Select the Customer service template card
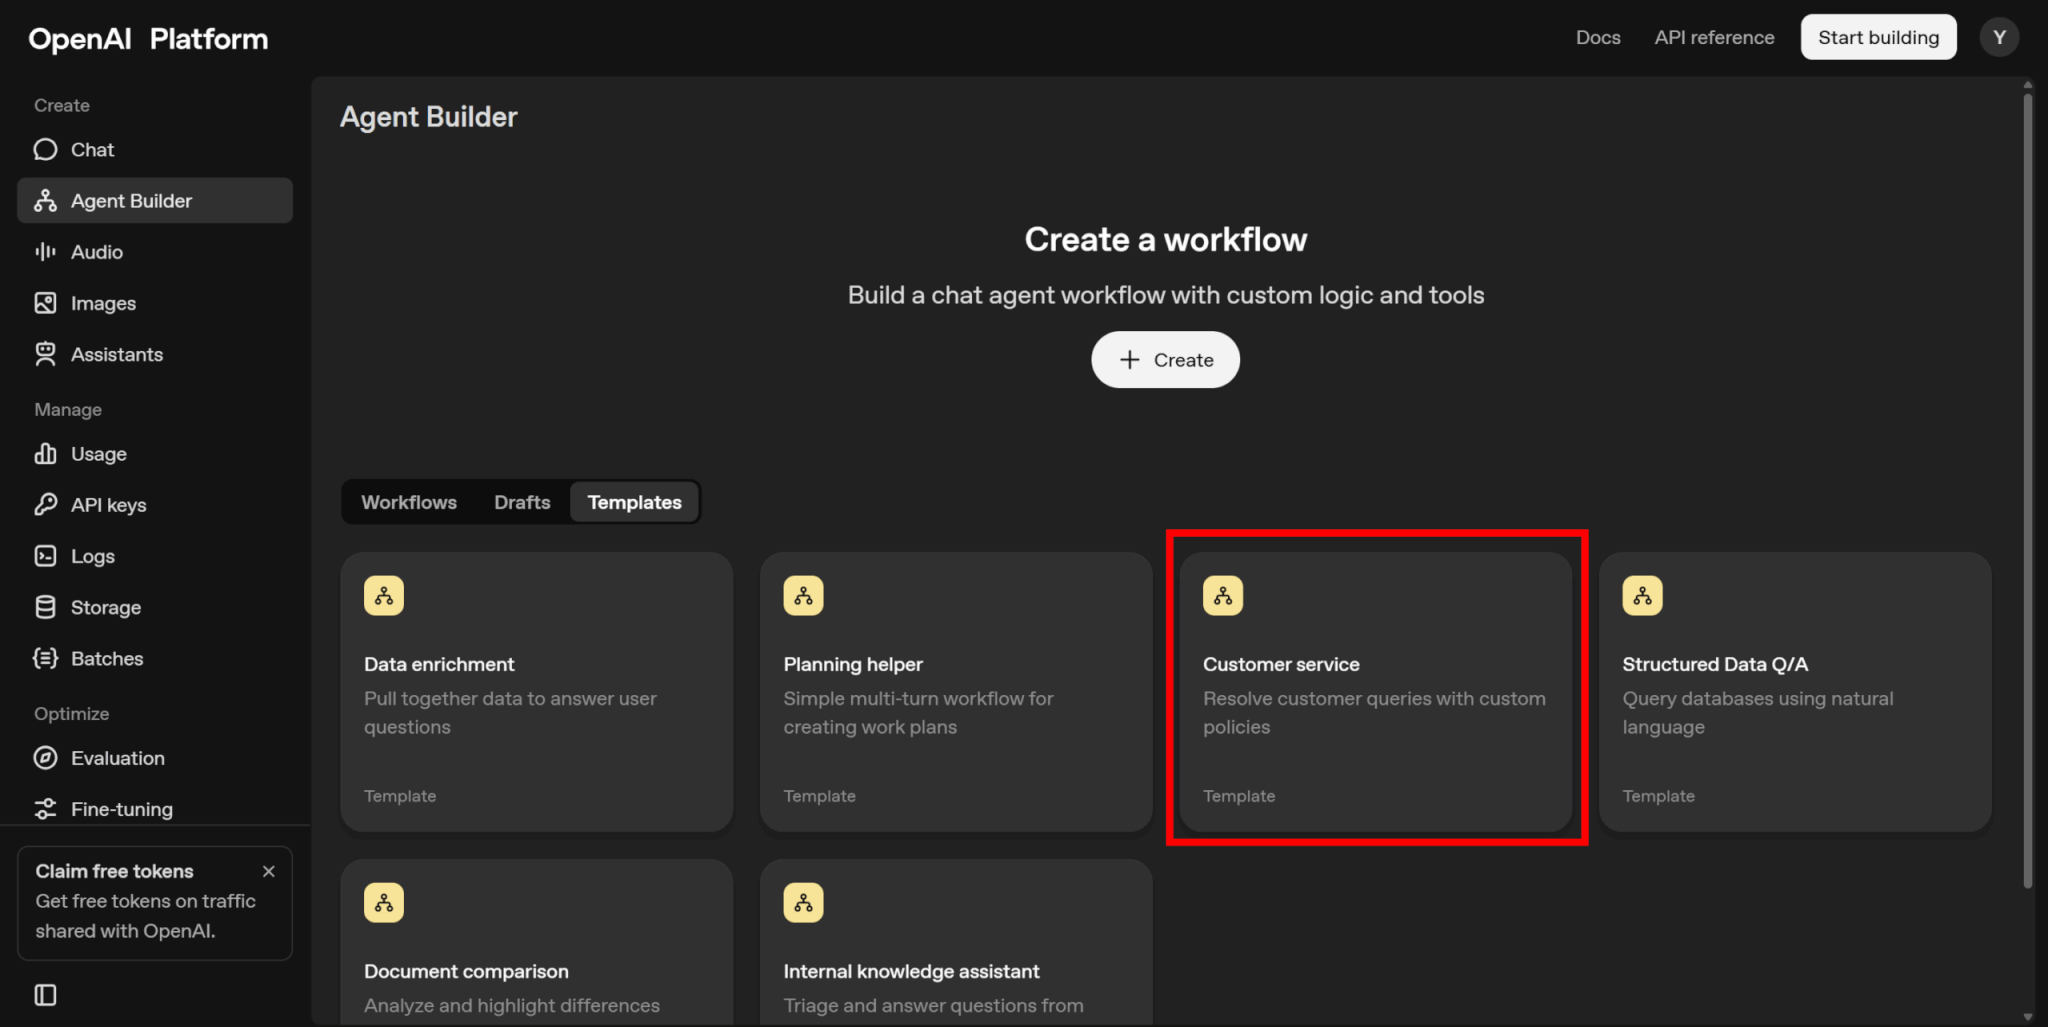Viewport: 2048px width, 1027px height. pyautogui.click(x=1375, y=690)
